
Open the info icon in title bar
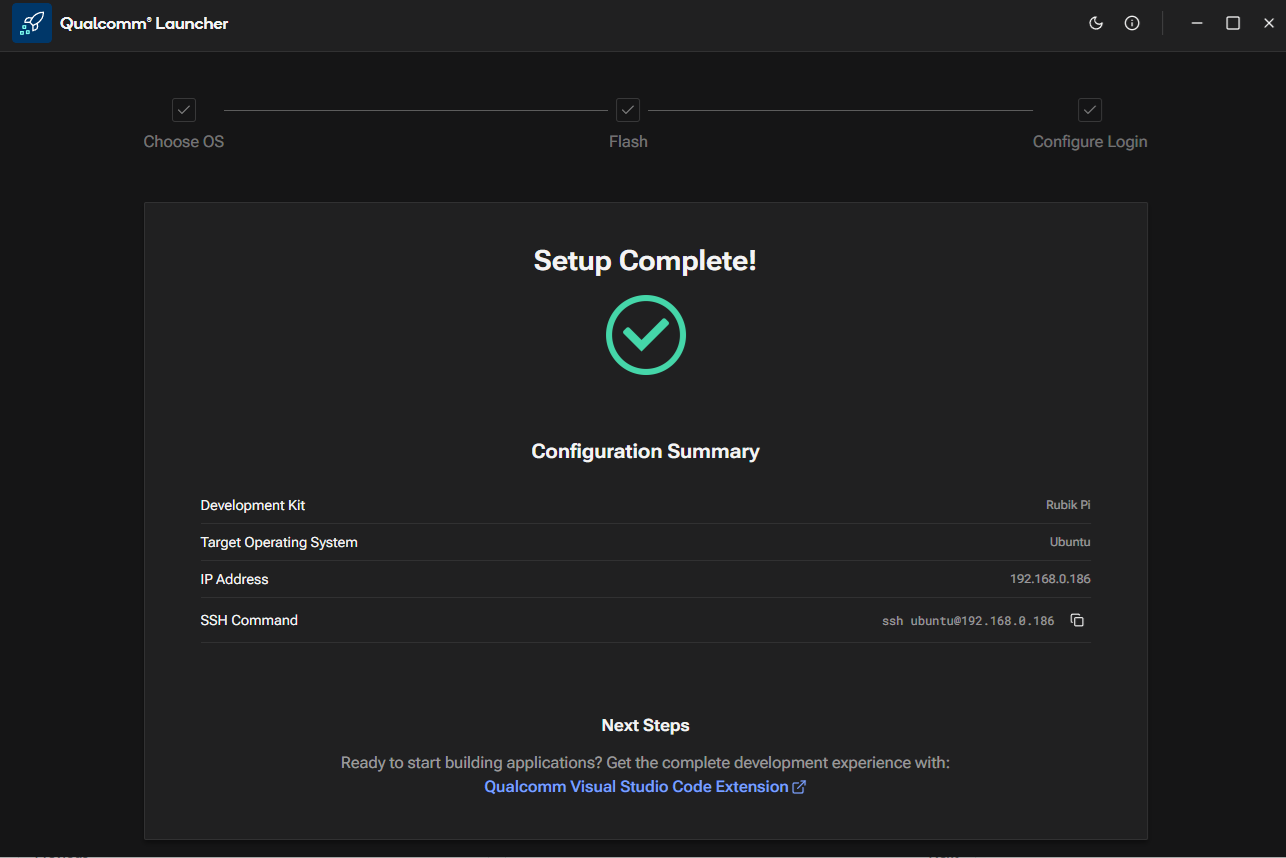click(1132, 23)
